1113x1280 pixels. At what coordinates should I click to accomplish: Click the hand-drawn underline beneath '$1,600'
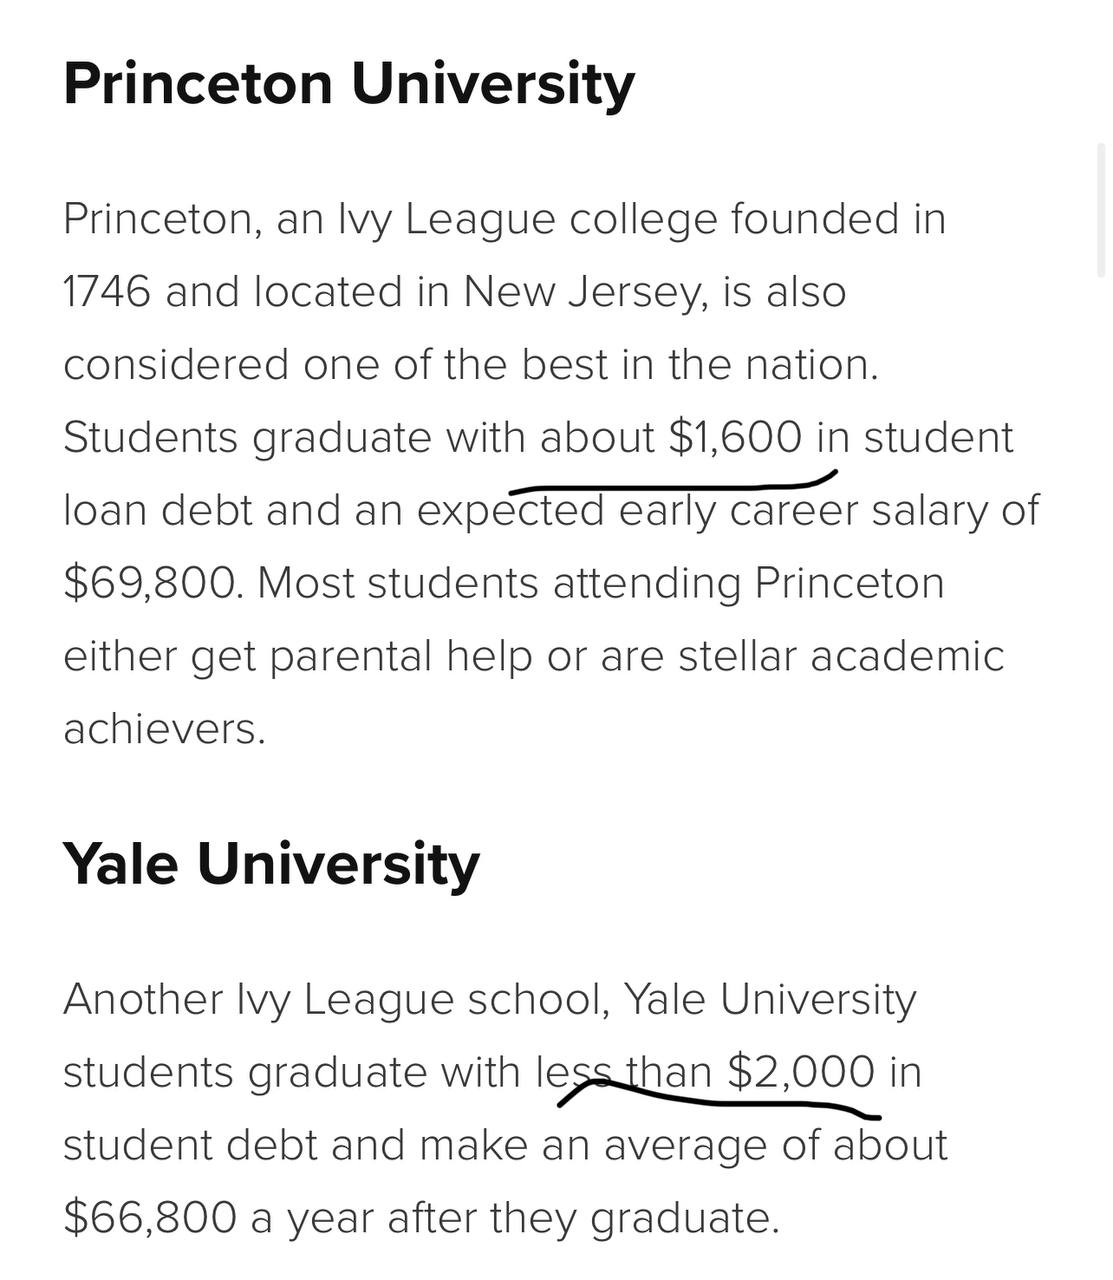(x=672, y=483)
